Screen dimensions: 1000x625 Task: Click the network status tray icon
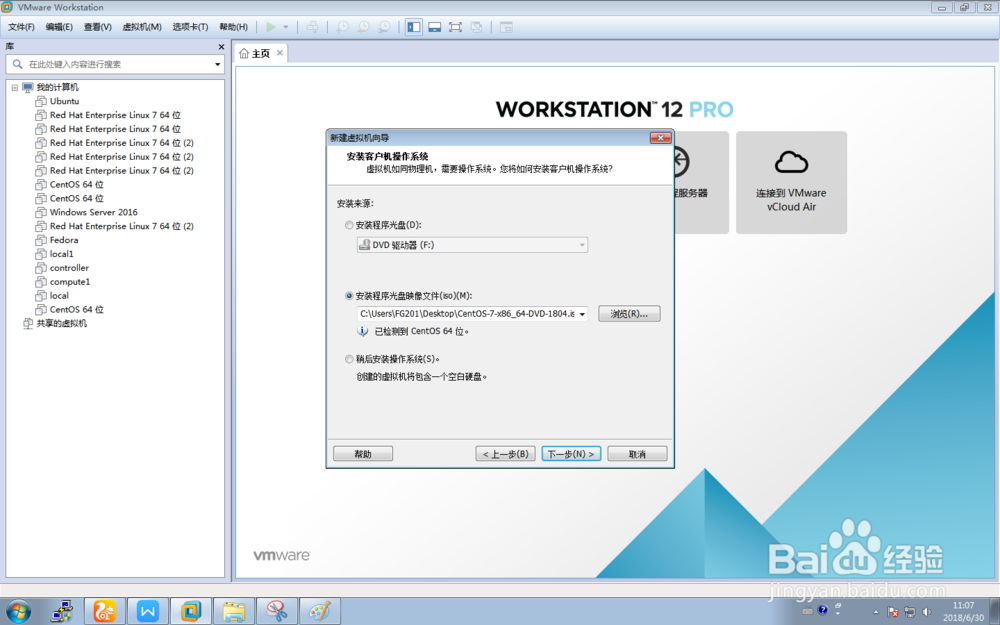pos(910,612)
